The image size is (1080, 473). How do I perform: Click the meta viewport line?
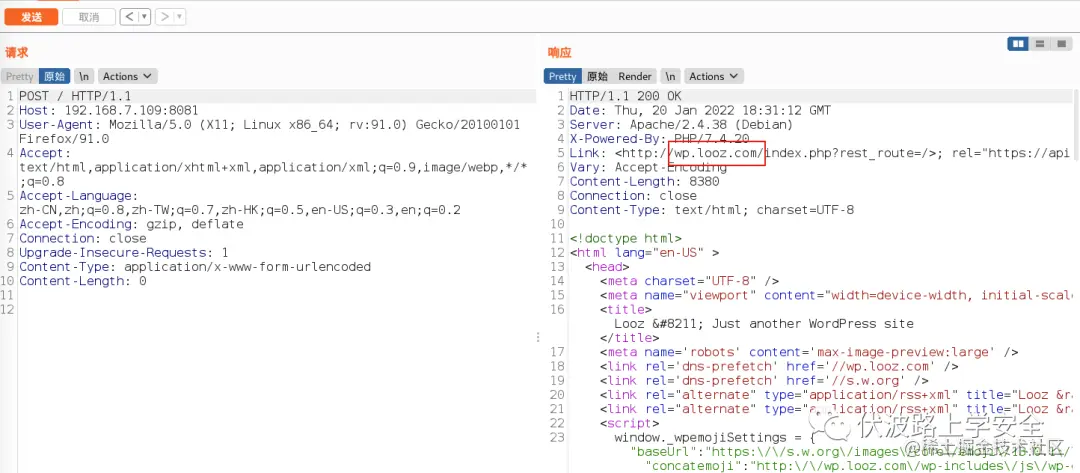835,295
